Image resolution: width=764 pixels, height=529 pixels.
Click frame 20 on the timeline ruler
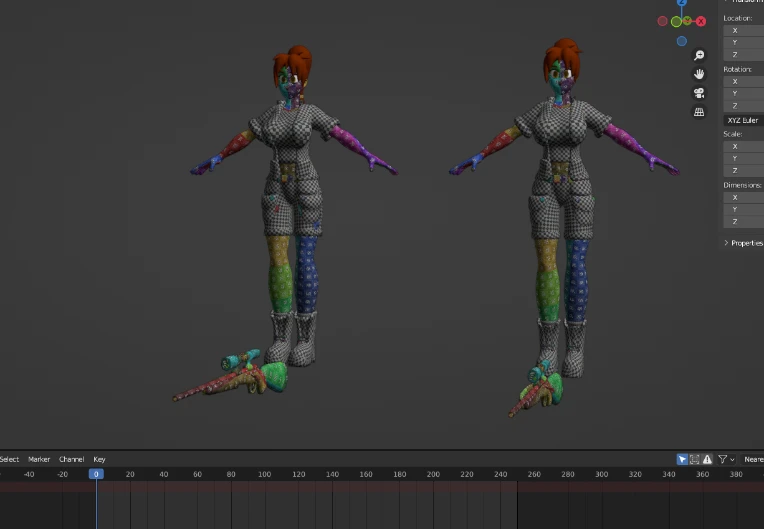point(130,474)
